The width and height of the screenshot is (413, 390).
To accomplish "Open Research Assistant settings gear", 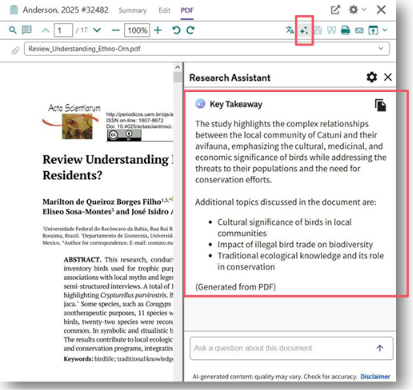I will pyautogui.click(x=372, y=77).
